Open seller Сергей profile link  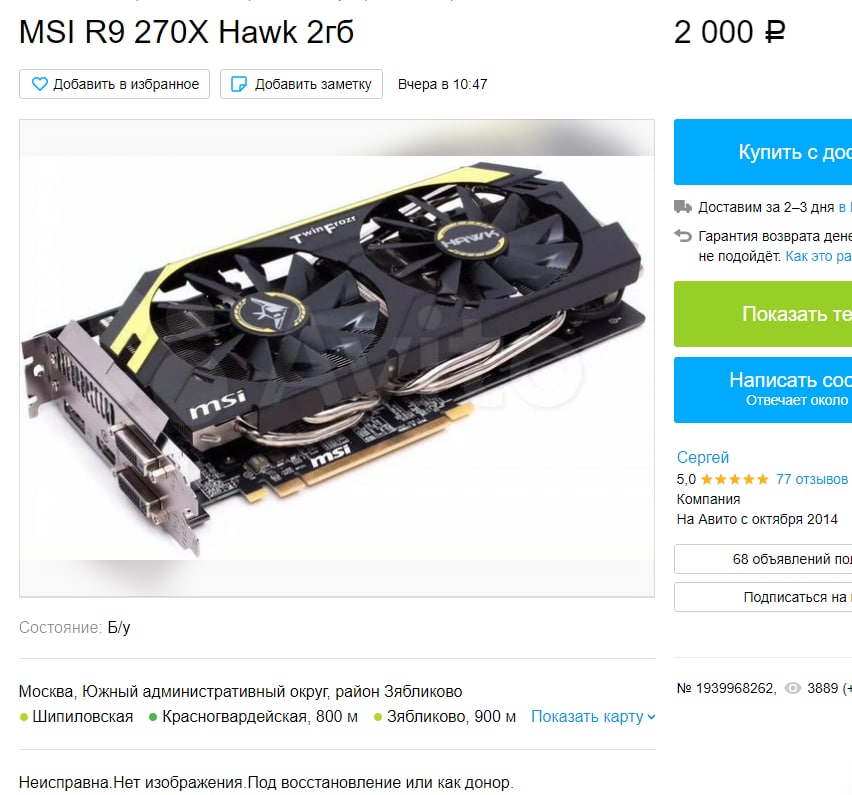coord(703,458)
